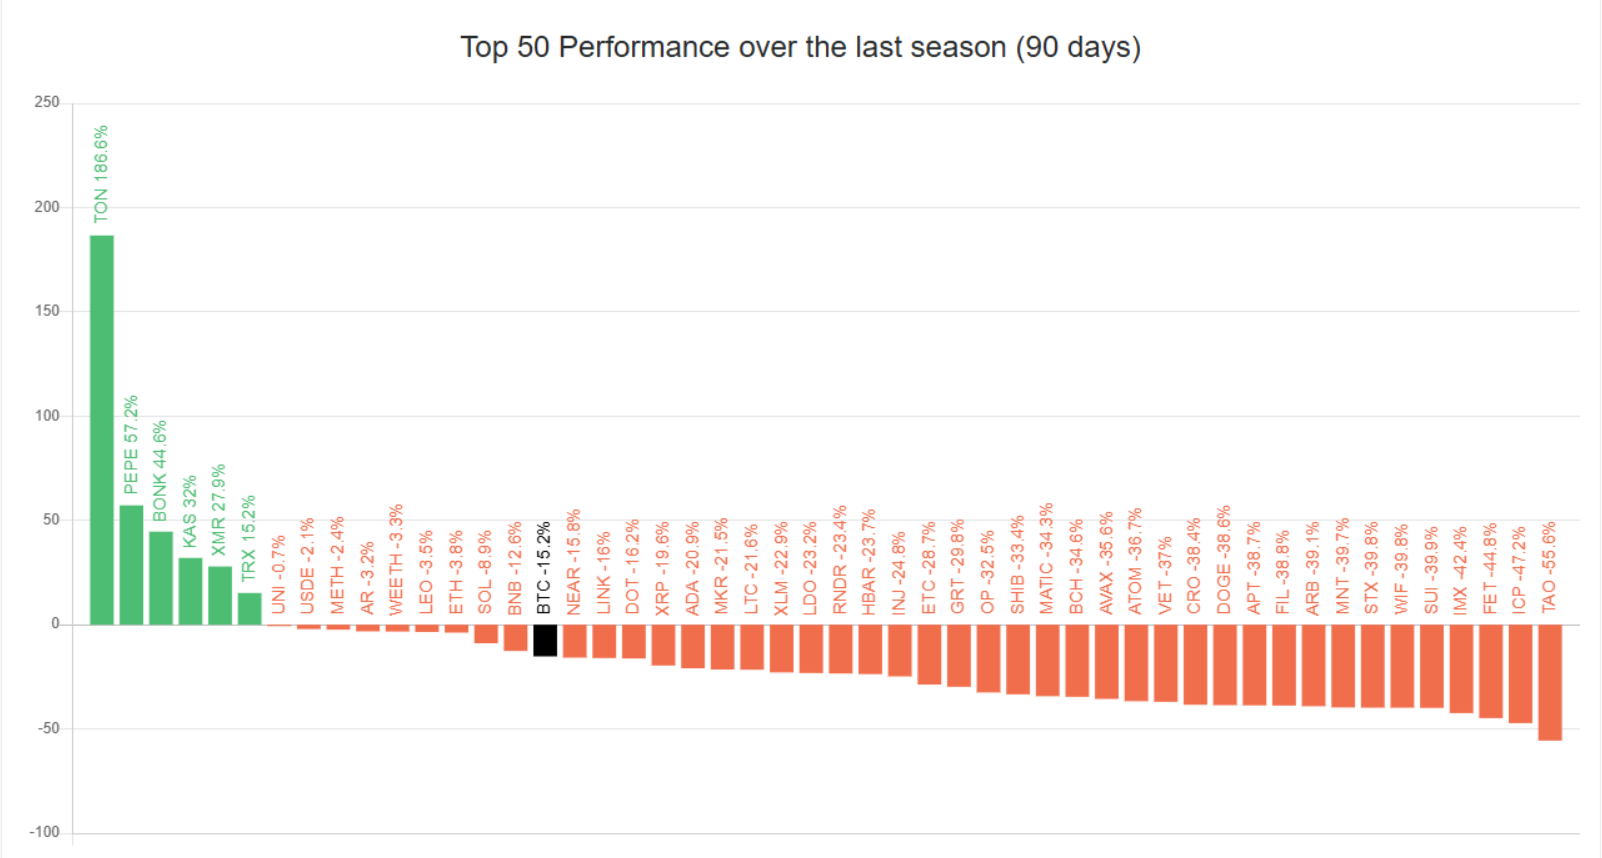Image resolution: width=1602 pixels, height=858 pixels.
Task: Select the FET -44.8% bar
Action: [x=1491, y=672]
